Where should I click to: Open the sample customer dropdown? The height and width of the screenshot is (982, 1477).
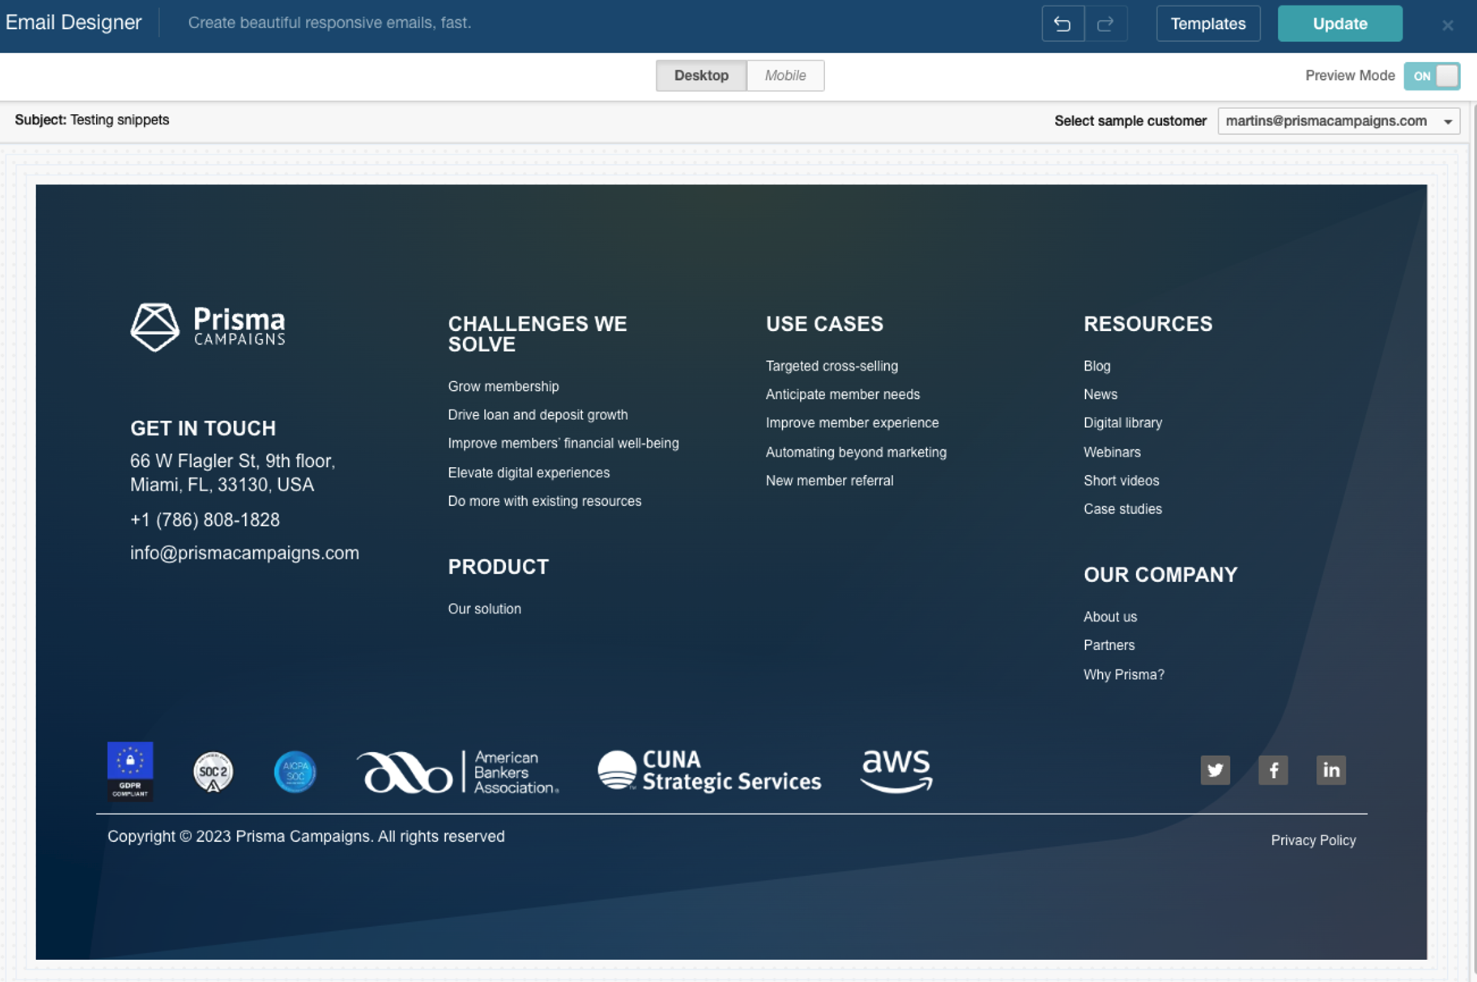1338,121
